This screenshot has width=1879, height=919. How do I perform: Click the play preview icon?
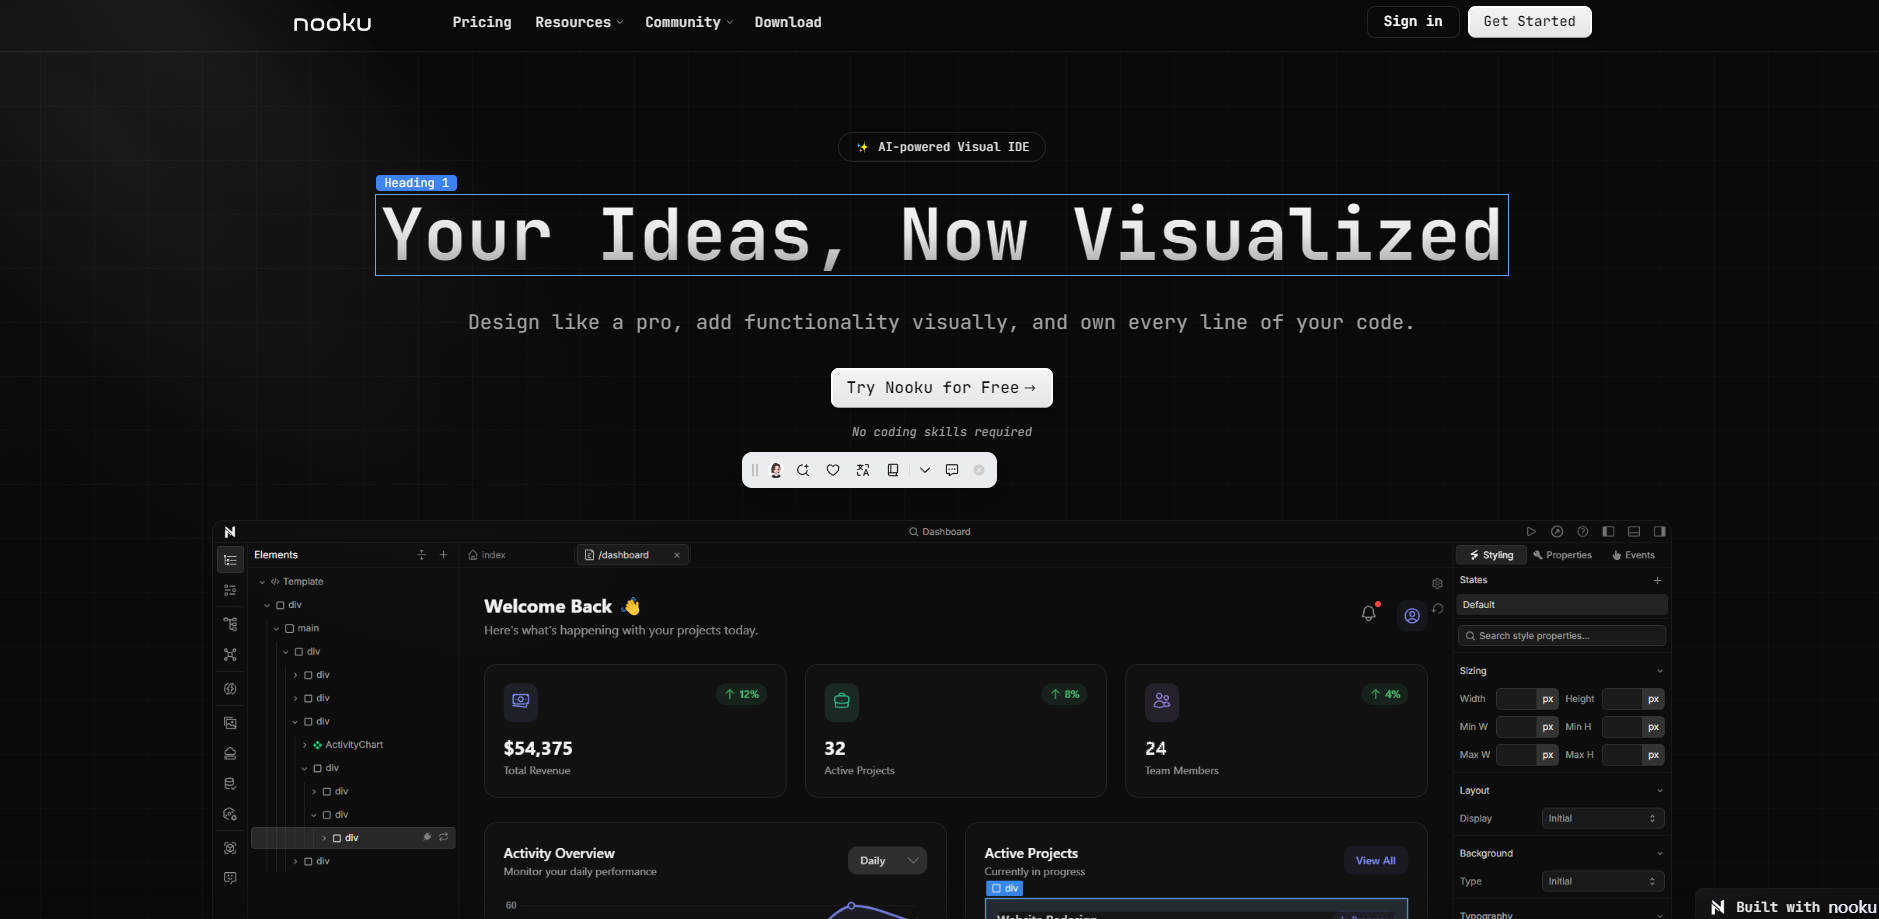1531,532
